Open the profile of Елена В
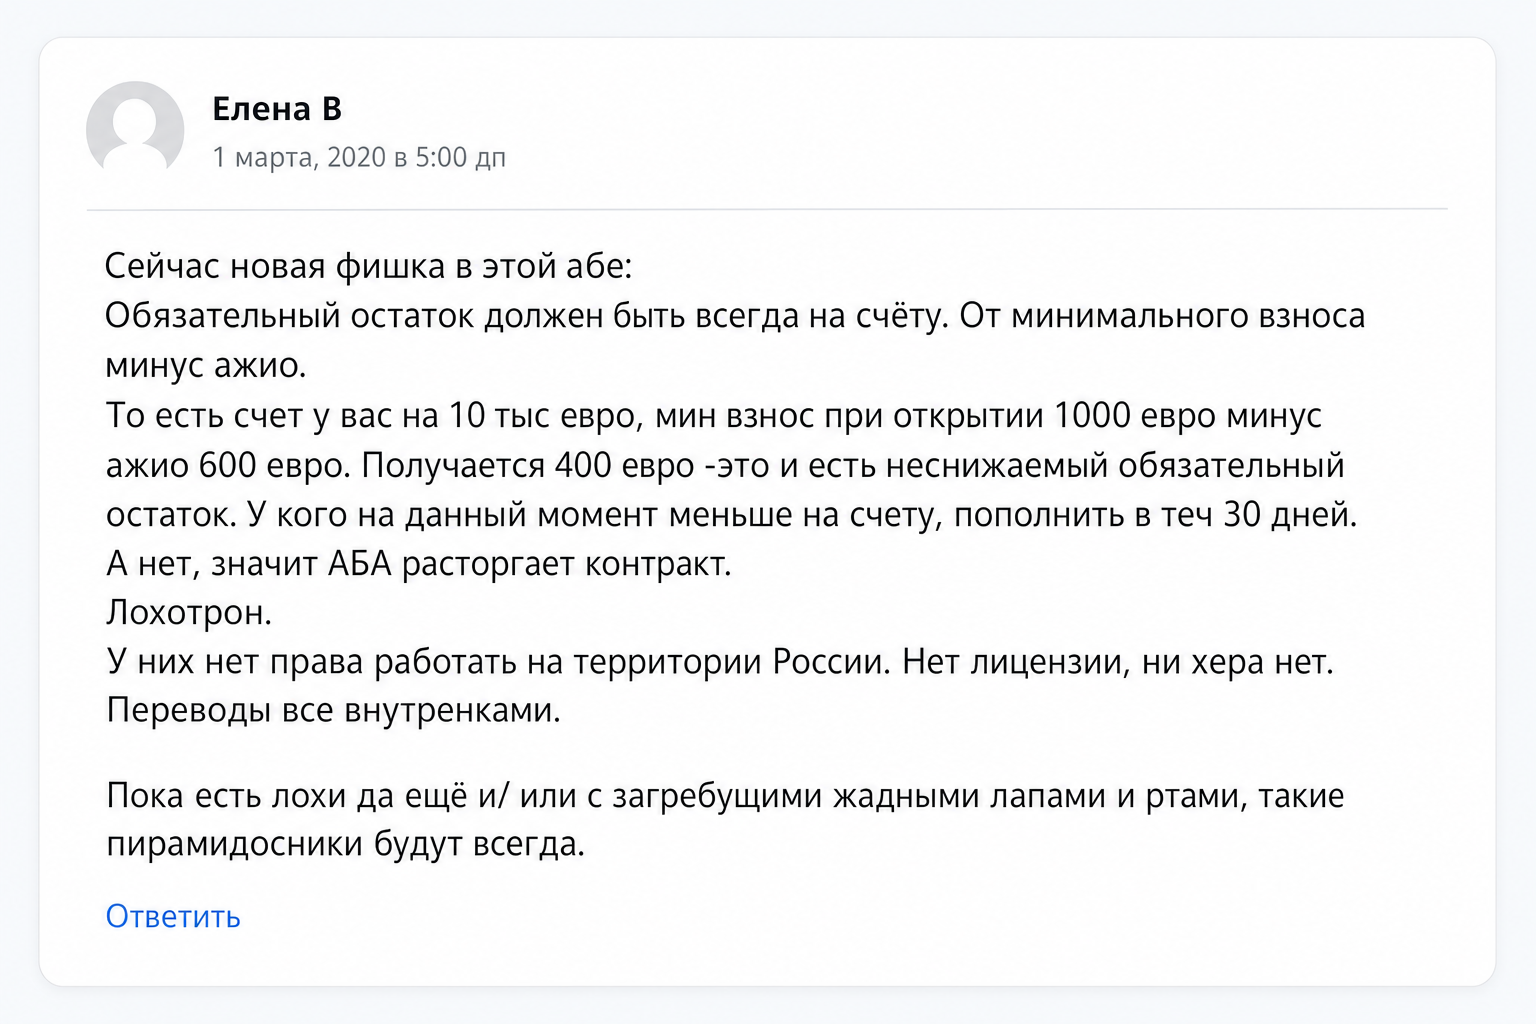Screen dimensions: 1536x1024 point(277,109)
